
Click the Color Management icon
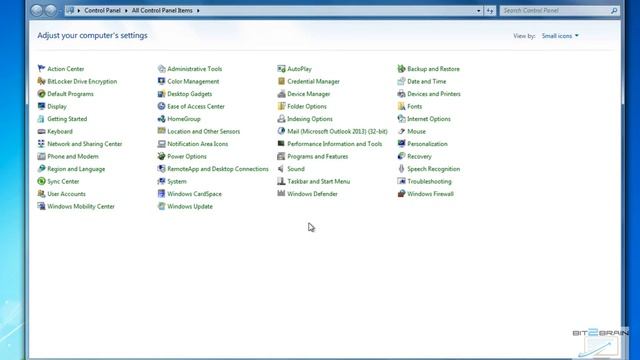click(161, 81)
